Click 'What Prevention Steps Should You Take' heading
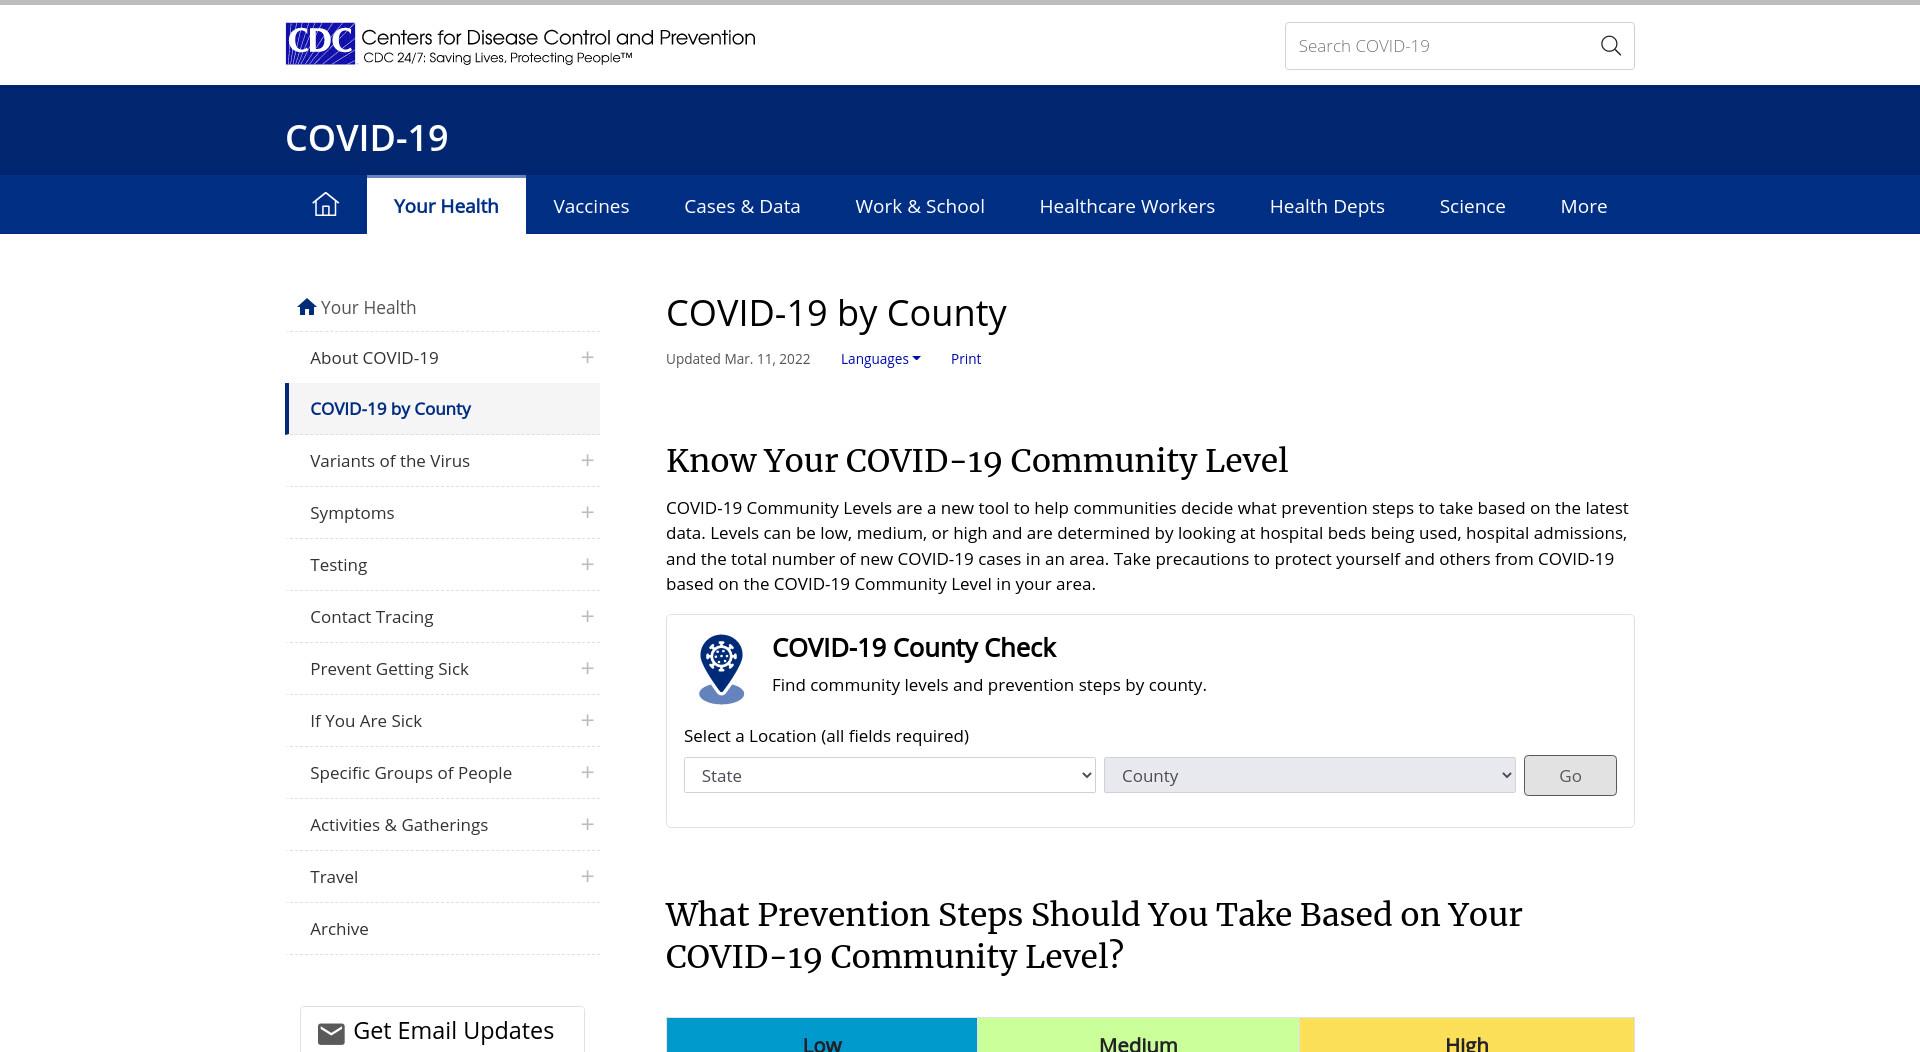The image size is (1920, 1052). [1094, 935]
